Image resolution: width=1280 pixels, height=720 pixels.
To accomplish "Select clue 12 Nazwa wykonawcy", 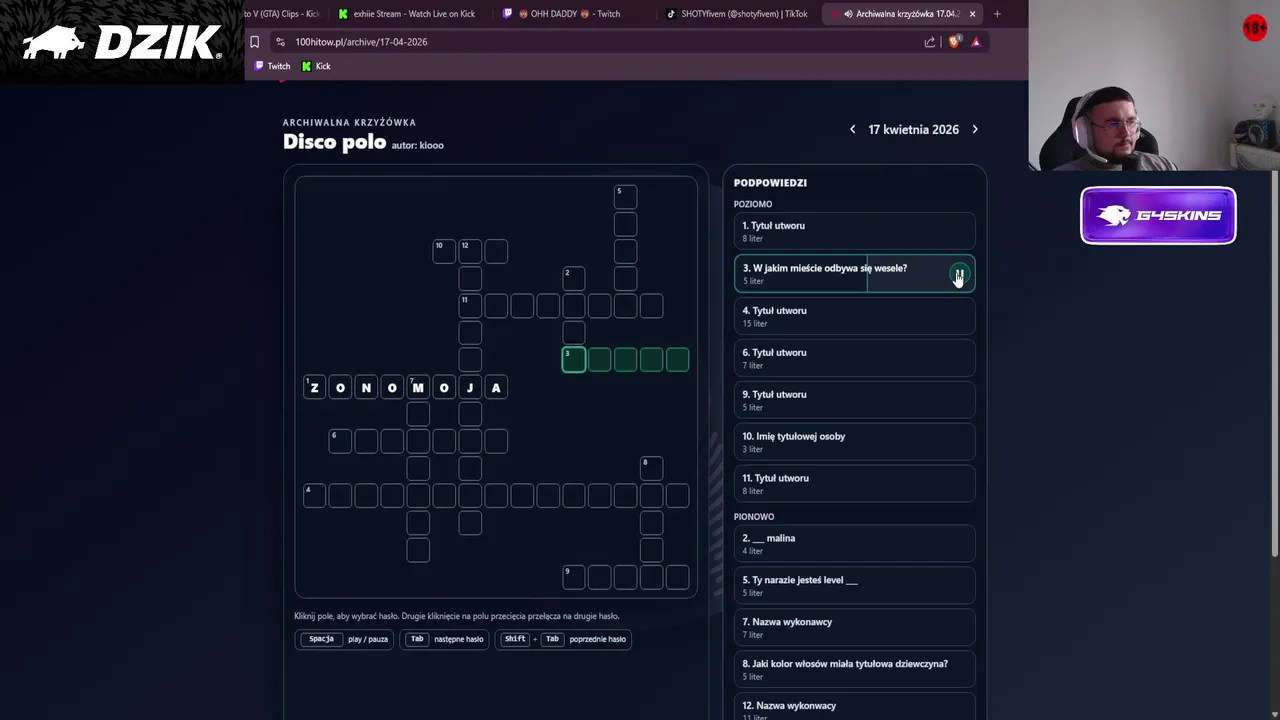I will coord(855,707).
